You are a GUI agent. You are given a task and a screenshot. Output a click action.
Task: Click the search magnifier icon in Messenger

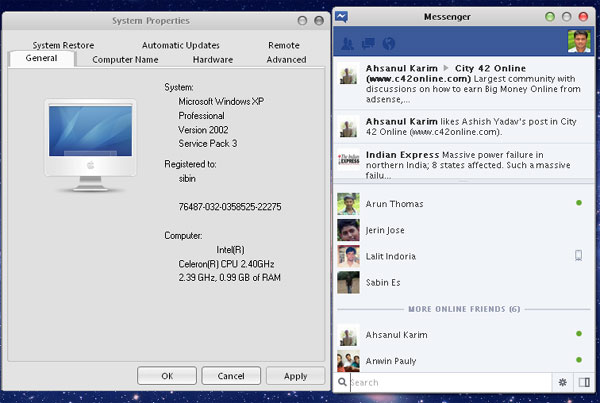pos(342,382)
